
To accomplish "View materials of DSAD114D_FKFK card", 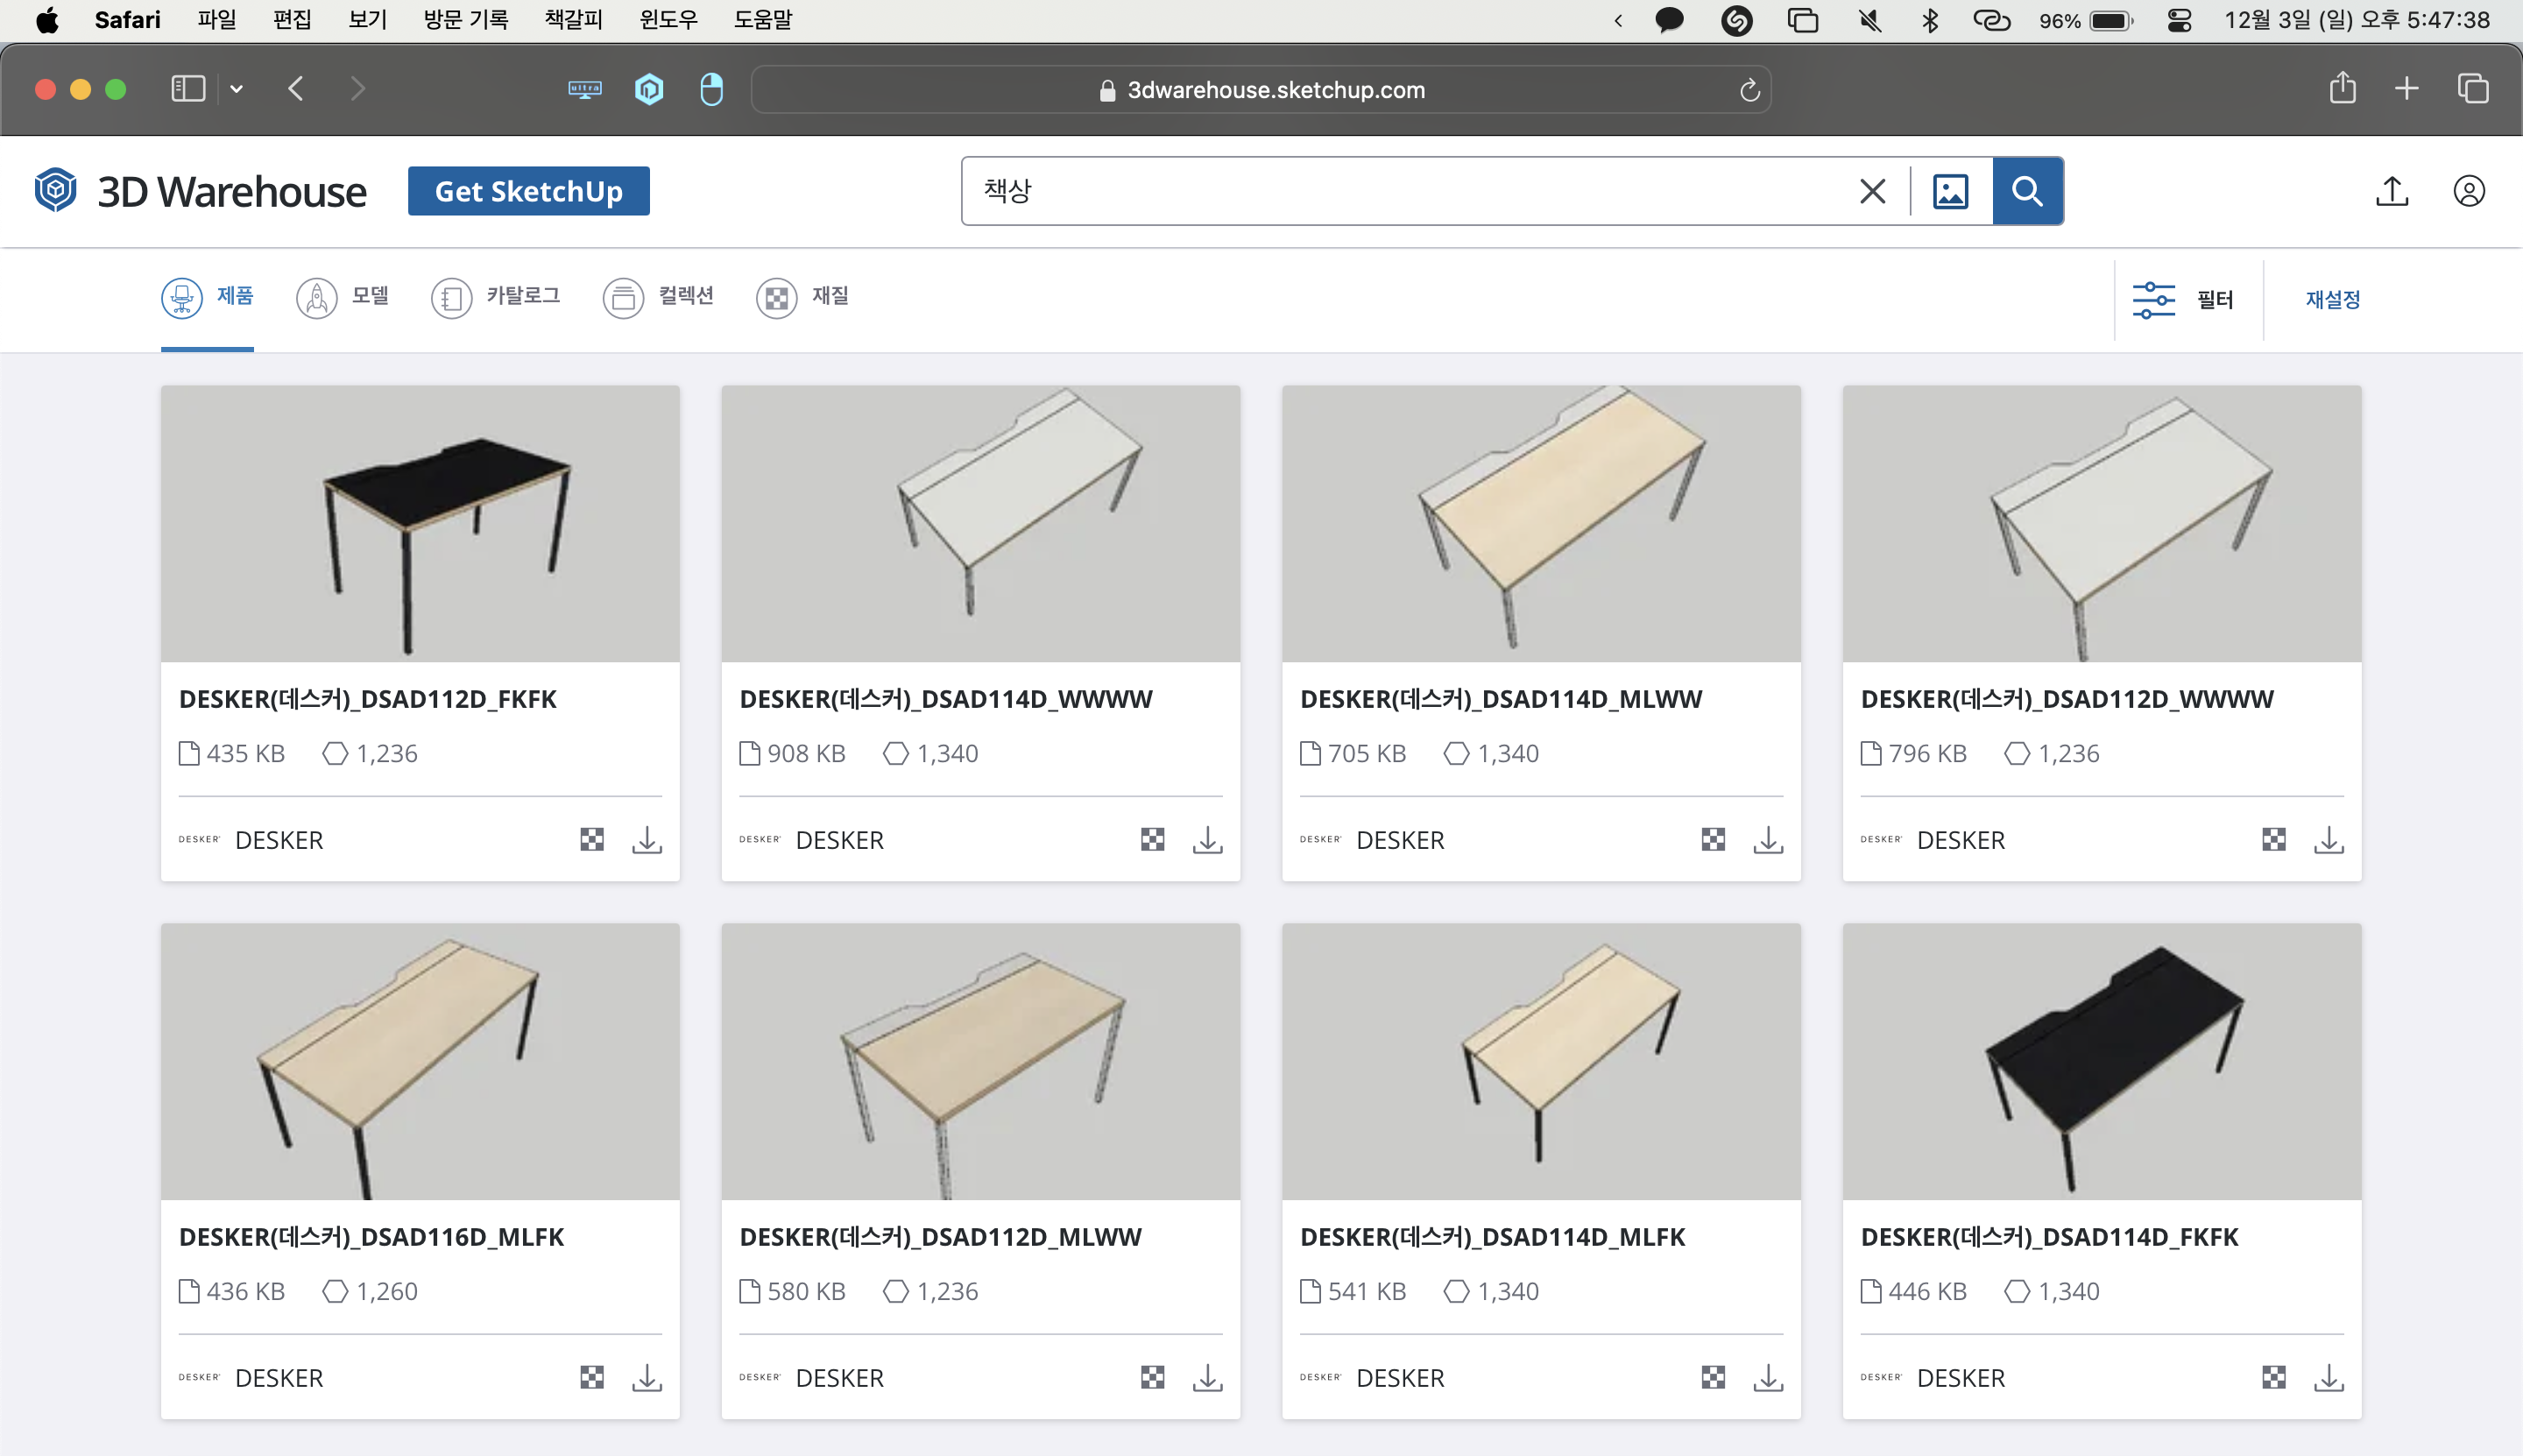I will pyautogui.click(x=2274, y=1378).
